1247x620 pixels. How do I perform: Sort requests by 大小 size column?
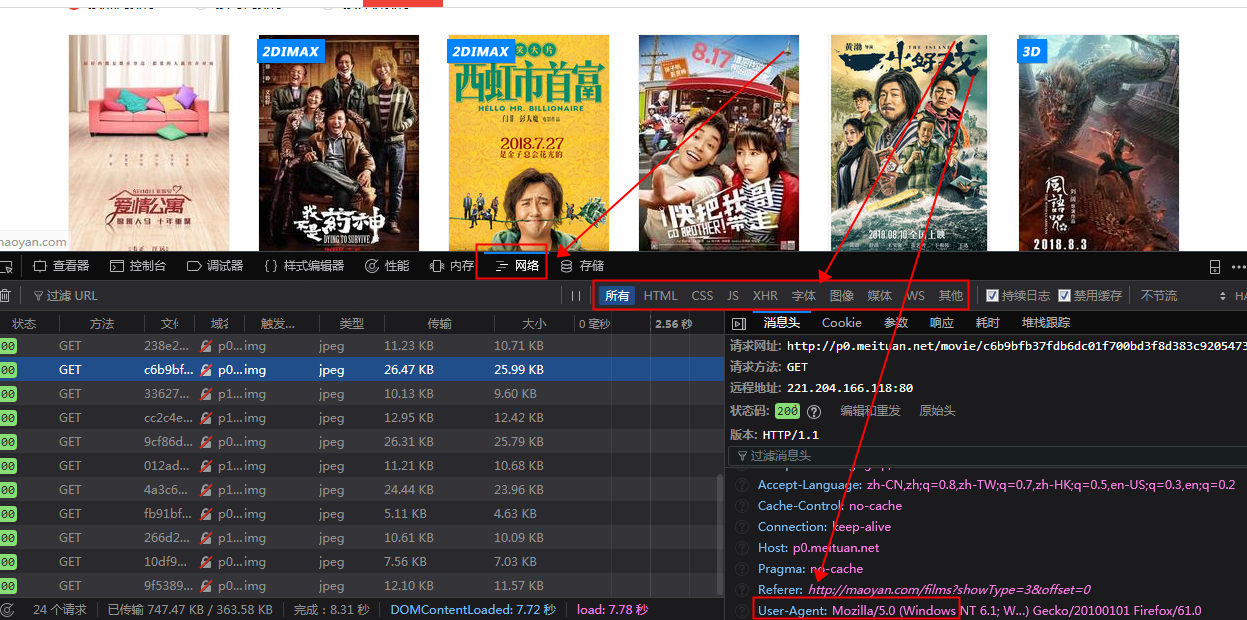point(534,324)
